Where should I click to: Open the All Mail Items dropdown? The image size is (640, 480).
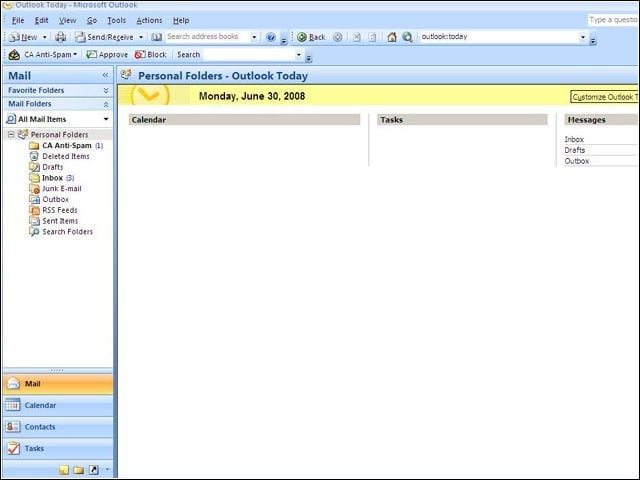(106, 119)
